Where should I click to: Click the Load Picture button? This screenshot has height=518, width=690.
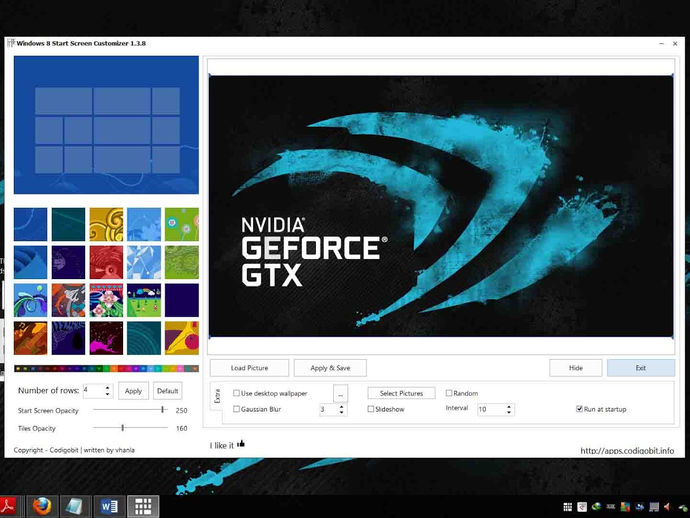249,368
